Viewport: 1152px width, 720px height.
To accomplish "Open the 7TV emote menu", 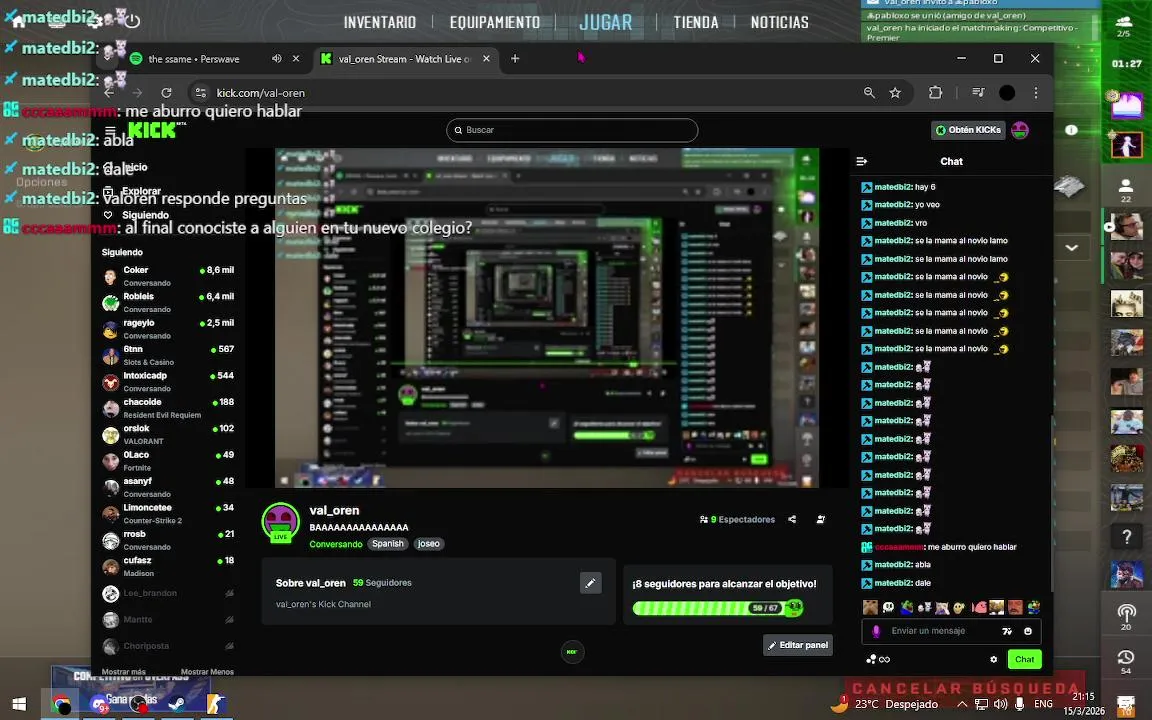I will (x=1007, y=631).
